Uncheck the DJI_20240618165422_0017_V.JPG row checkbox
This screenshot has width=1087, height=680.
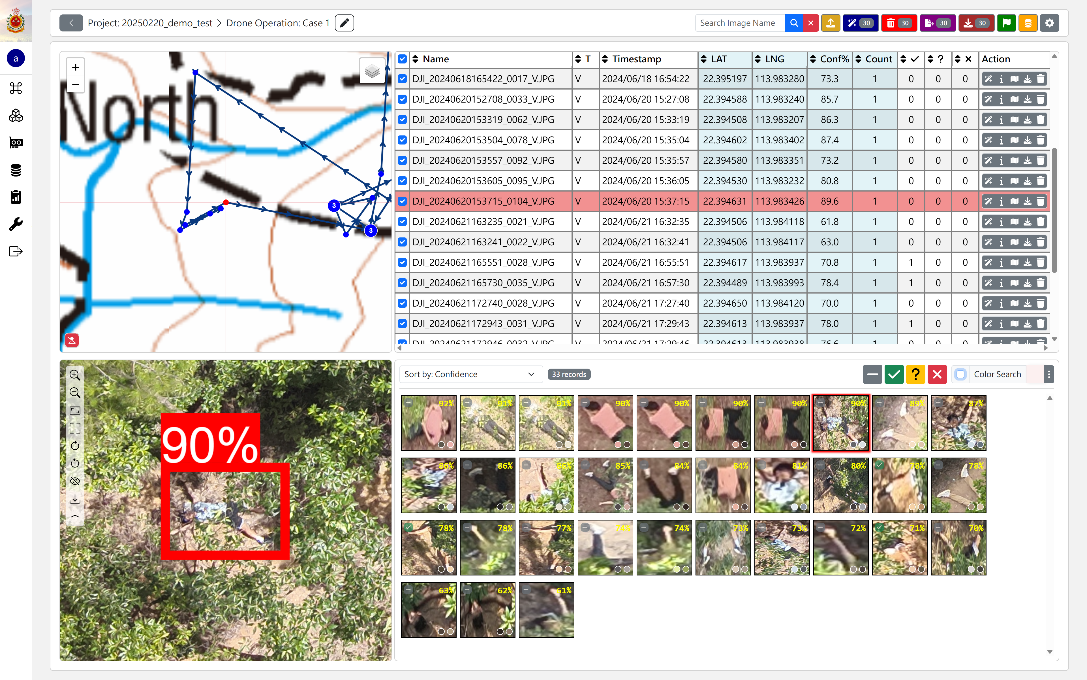pyautogui.click(x=403, y=79)
